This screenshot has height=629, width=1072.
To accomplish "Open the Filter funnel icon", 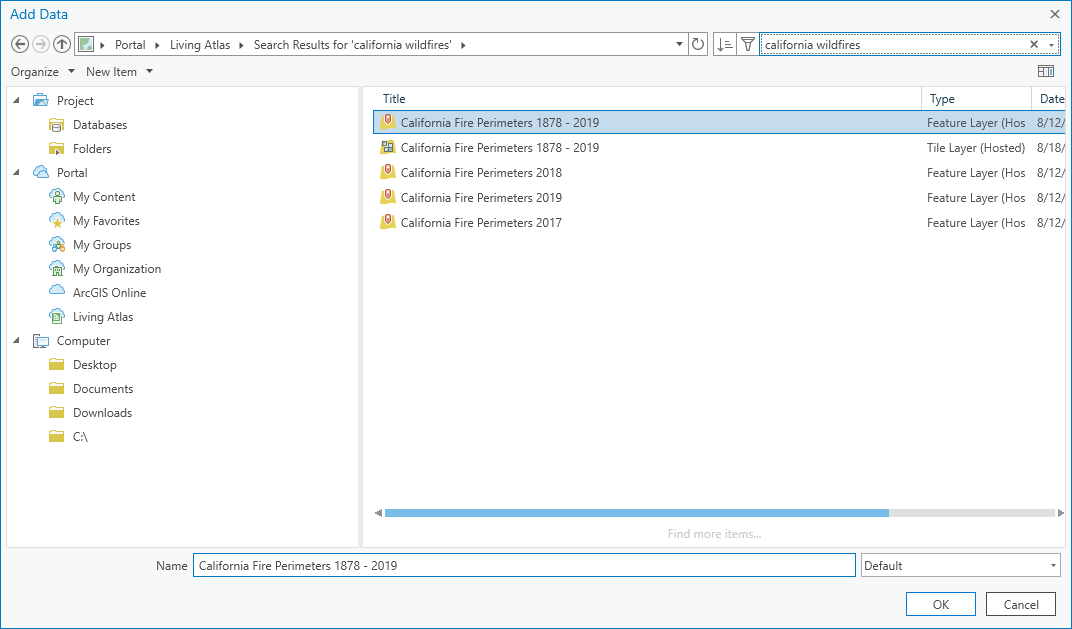I will pyautogui.click(x=747, y=44).
